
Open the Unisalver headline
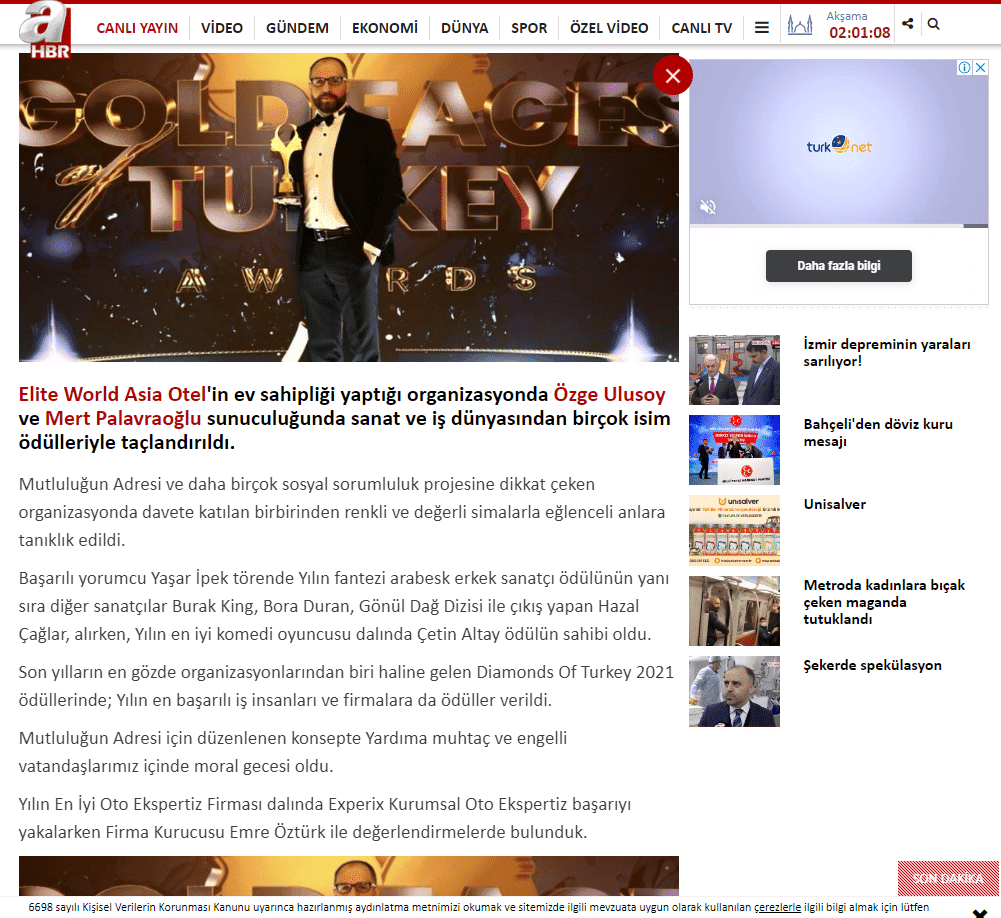click(x=834, y=504)
